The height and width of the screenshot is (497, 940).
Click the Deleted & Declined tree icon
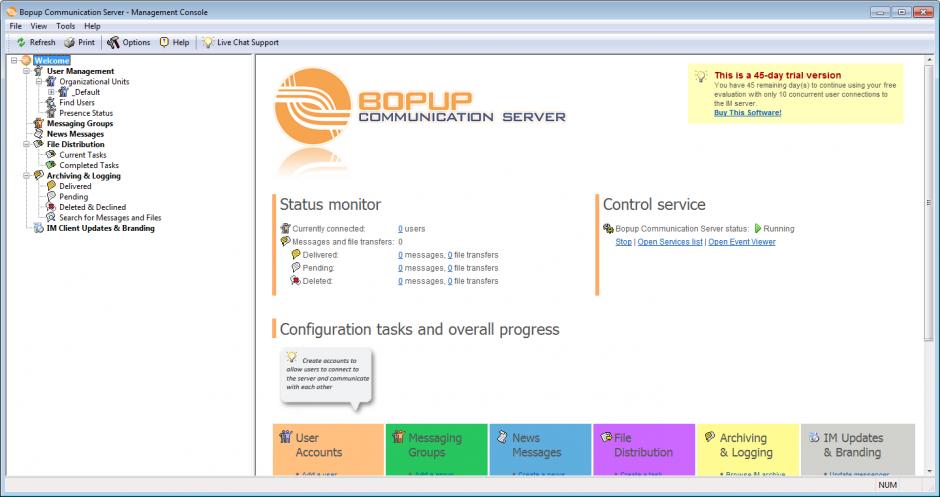pos(51,207)
